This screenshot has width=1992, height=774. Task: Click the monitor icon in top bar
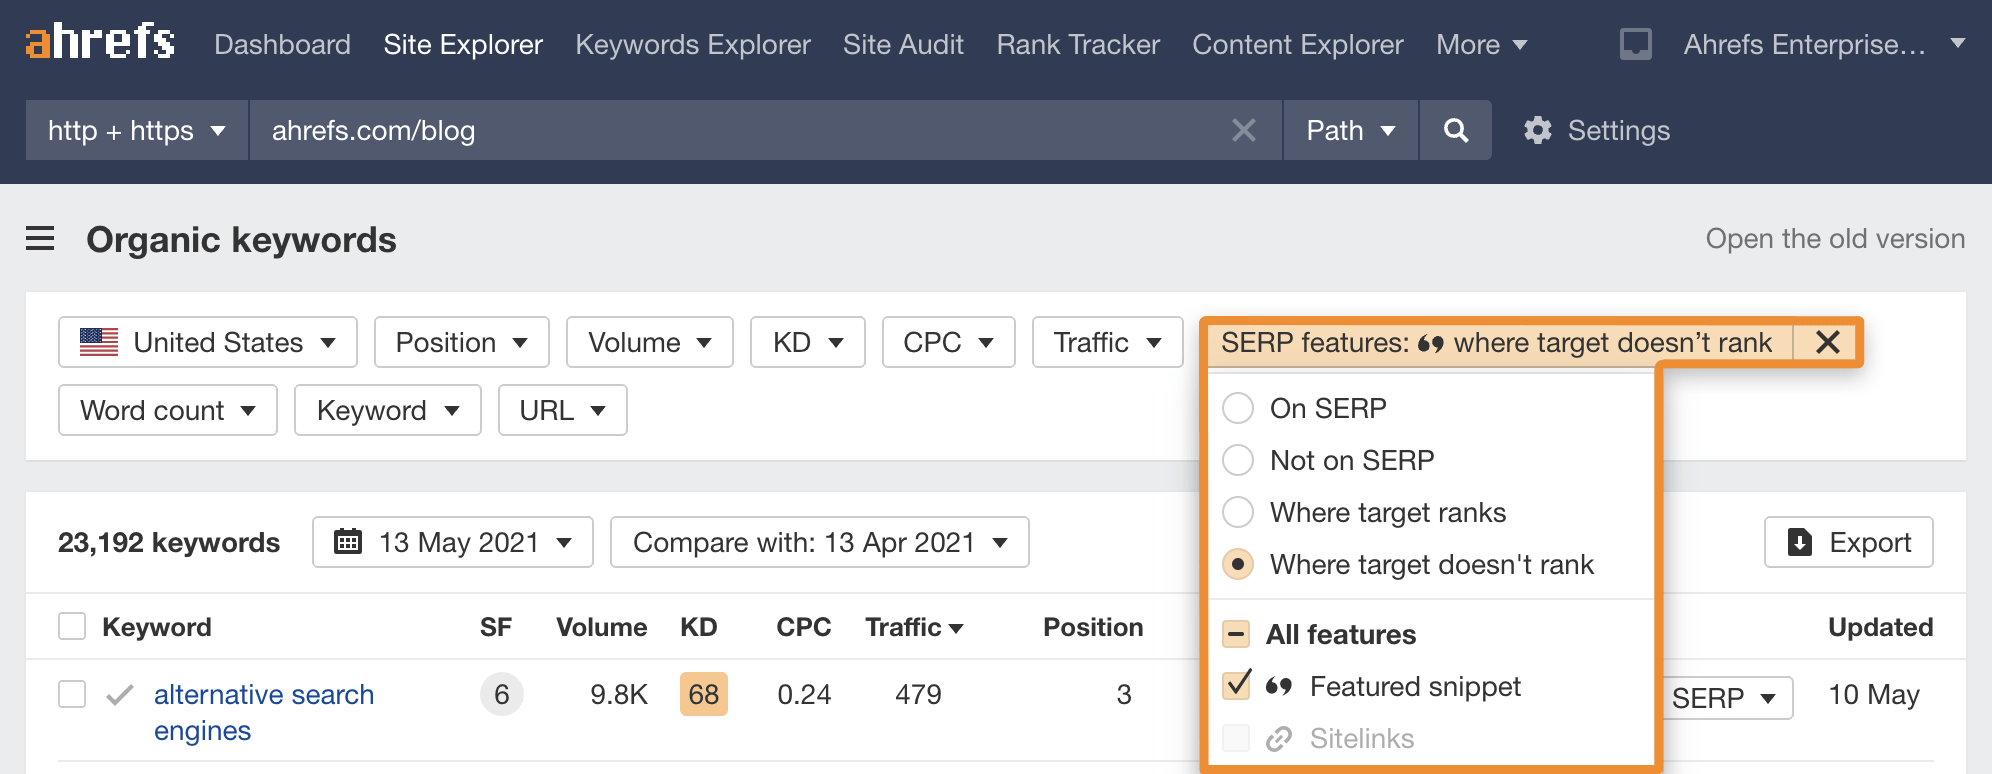[1635, 44]
